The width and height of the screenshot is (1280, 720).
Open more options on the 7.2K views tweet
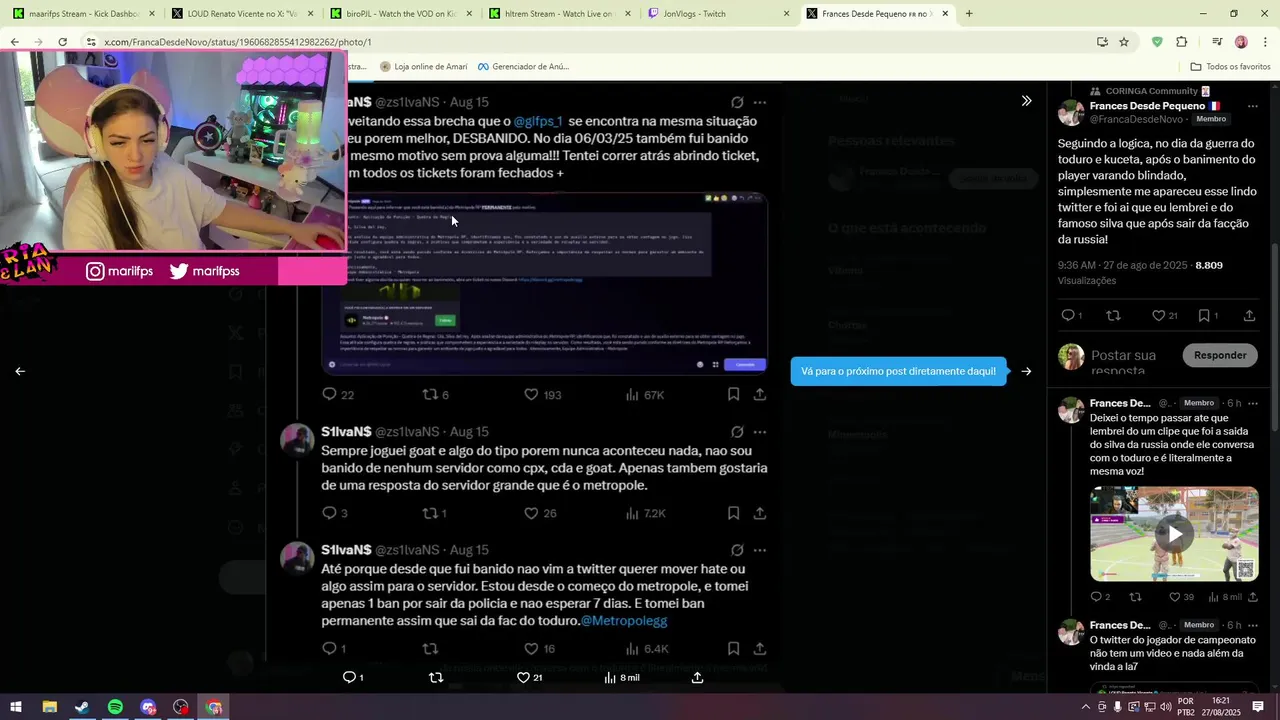[x=760, y=432]
